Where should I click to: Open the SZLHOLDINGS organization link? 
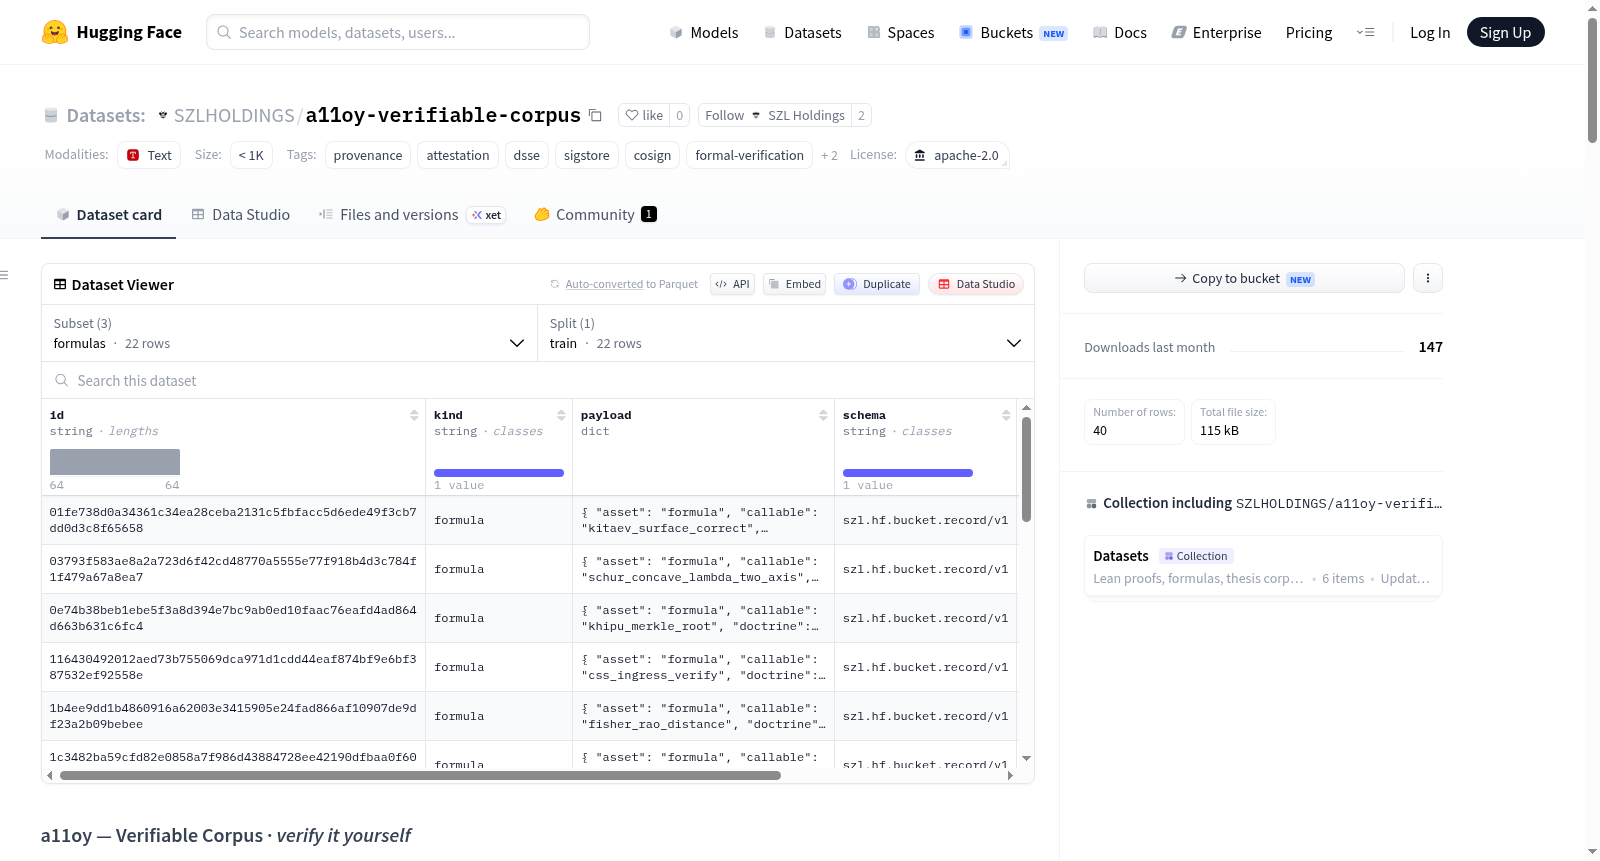234,115
